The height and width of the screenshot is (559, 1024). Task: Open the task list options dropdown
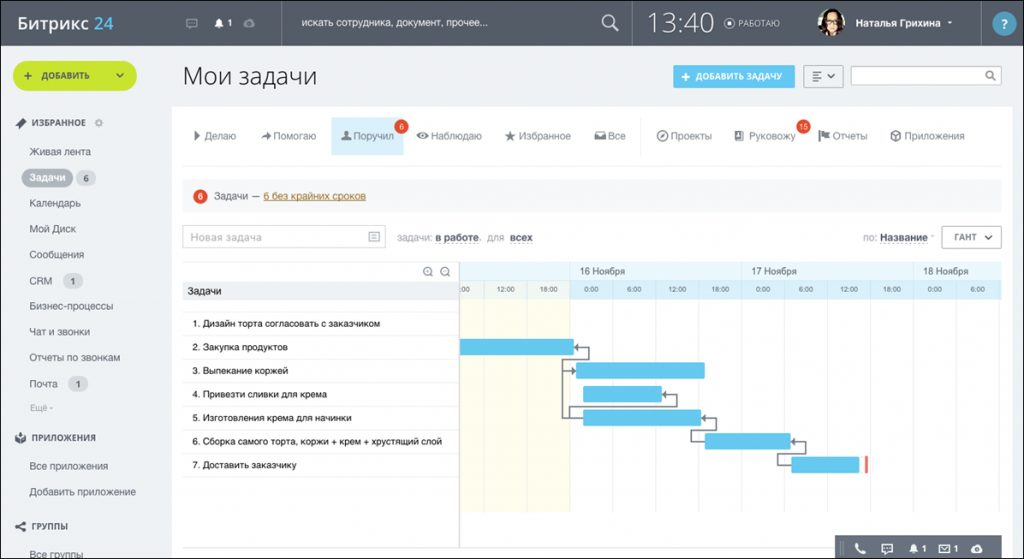[823, 76]
